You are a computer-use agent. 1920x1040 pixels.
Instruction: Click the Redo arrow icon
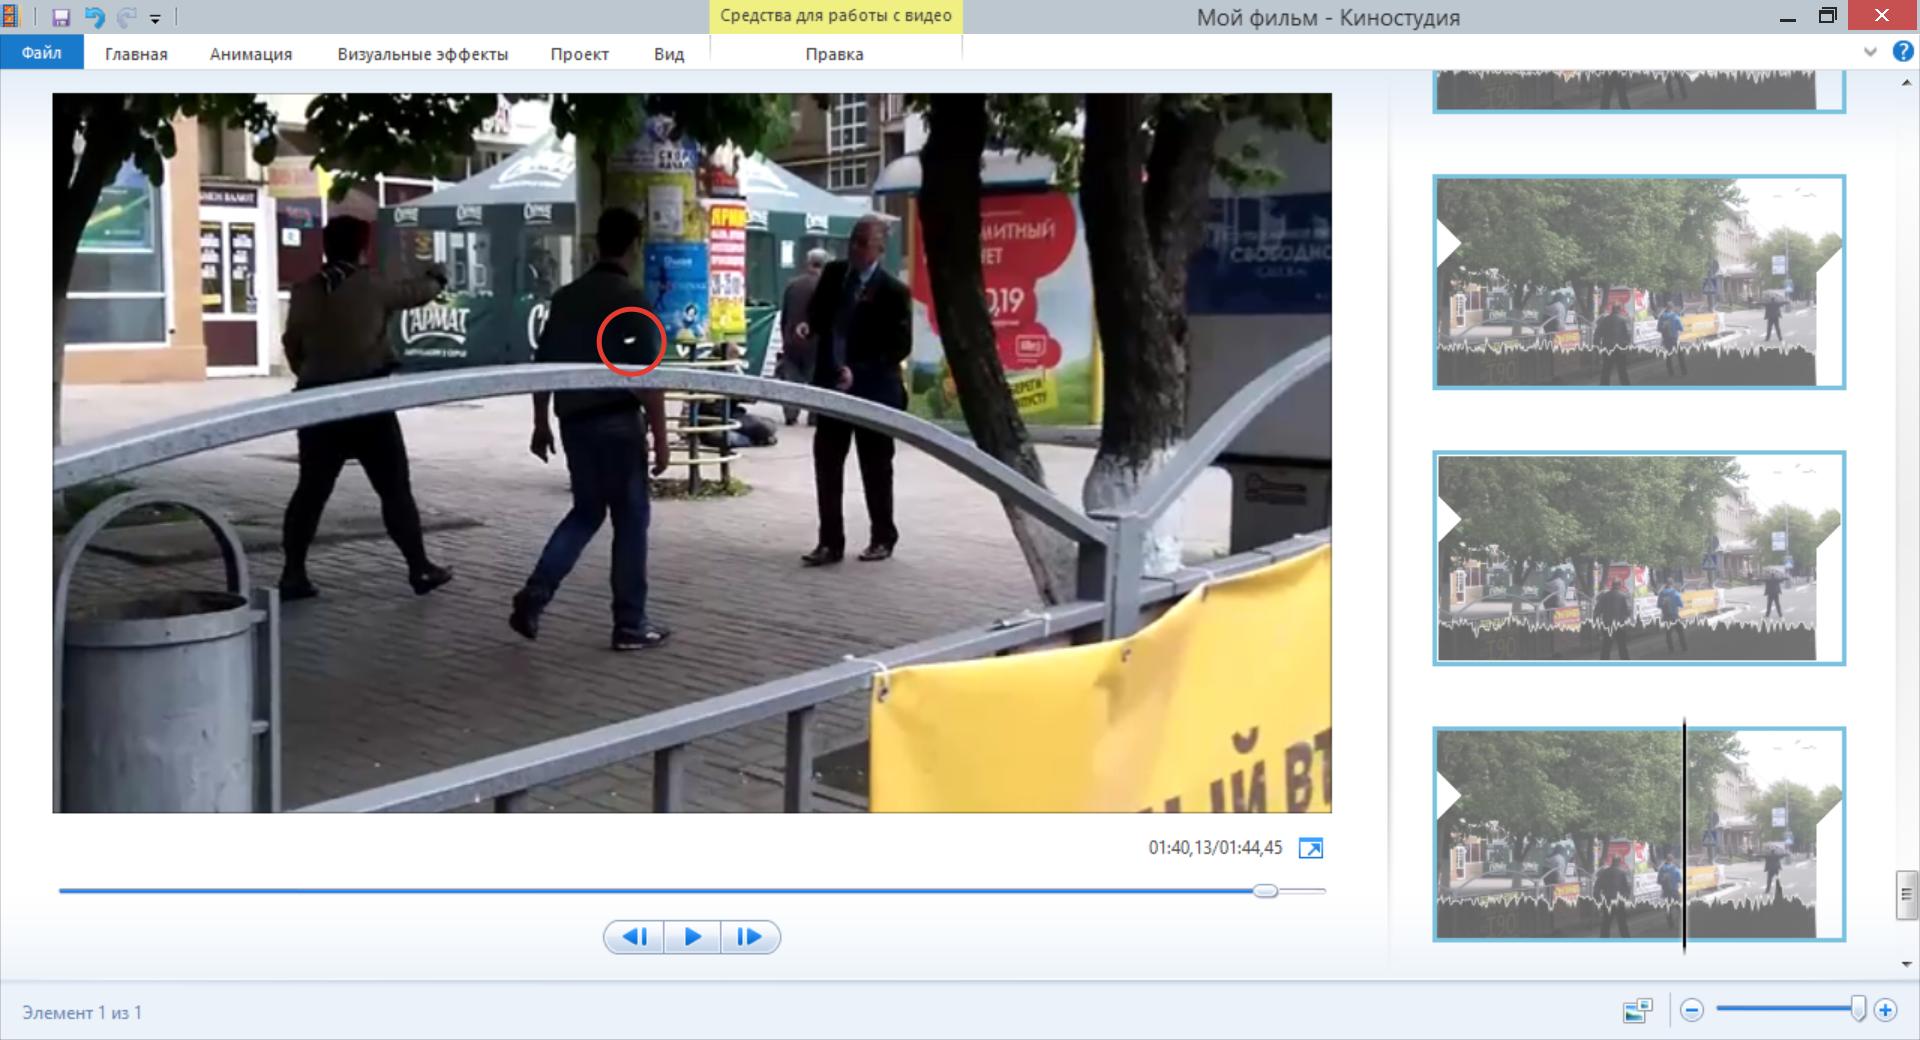click(126, 17)
